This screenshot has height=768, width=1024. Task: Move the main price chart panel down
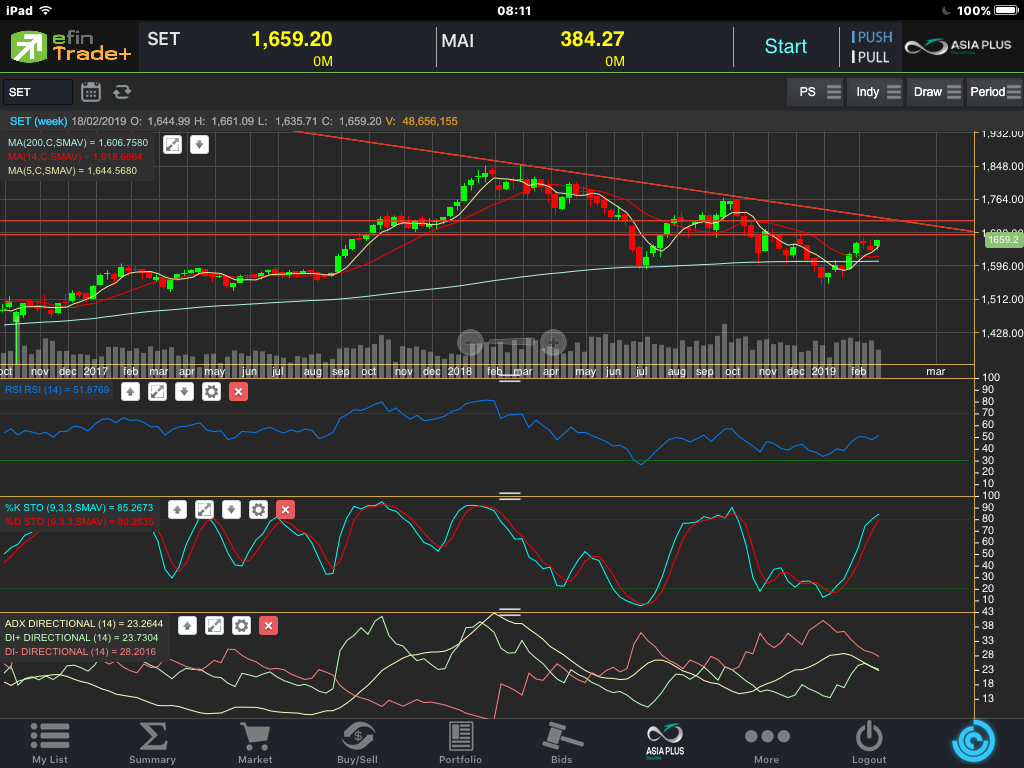coord(199,144)
